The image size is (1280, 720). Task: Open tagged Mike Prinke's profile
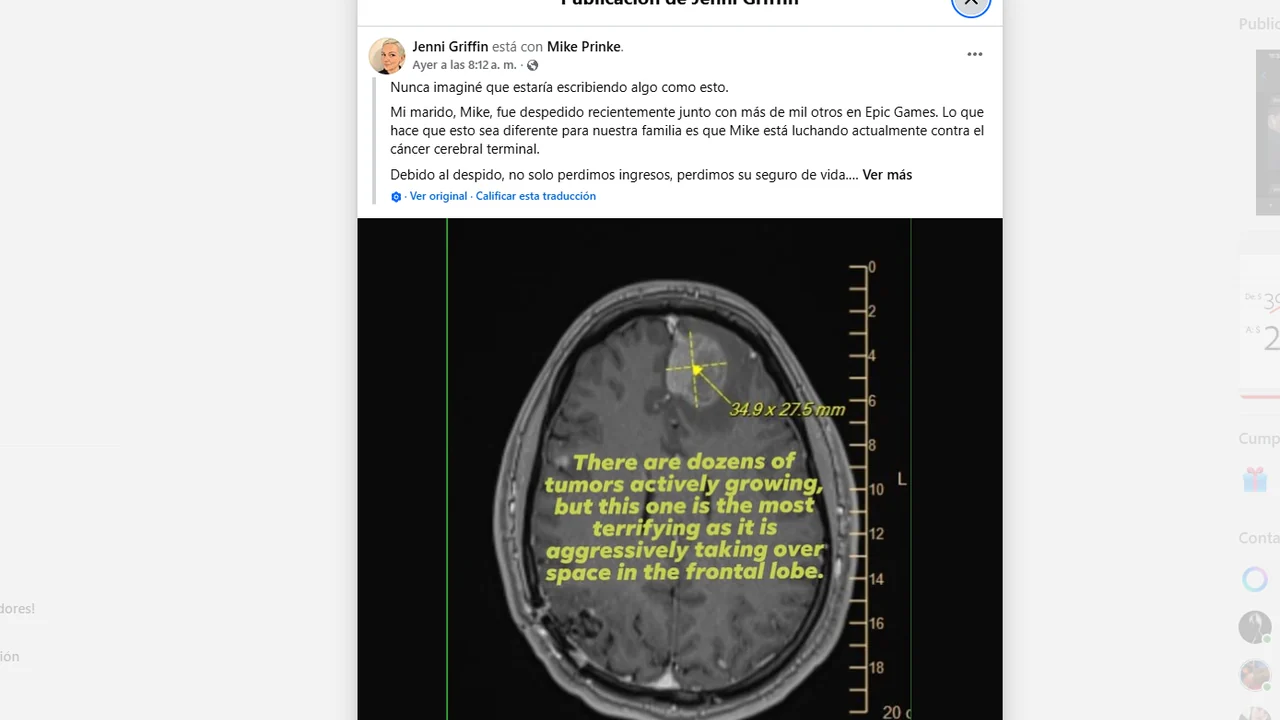pyautogui.click(x=584, y=47)
